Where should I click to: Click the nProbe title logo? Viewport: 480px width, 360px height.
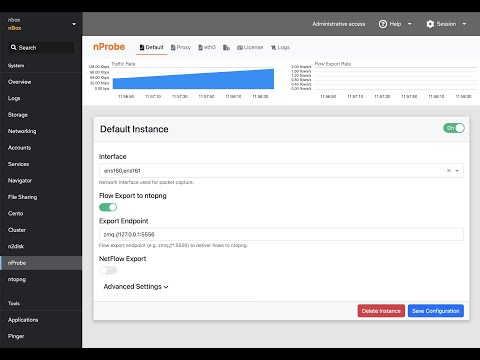click(x=109, y=47)
